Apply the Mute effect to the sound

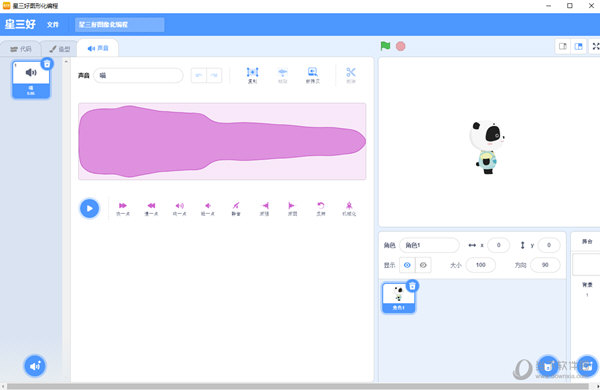click(236, 209)
